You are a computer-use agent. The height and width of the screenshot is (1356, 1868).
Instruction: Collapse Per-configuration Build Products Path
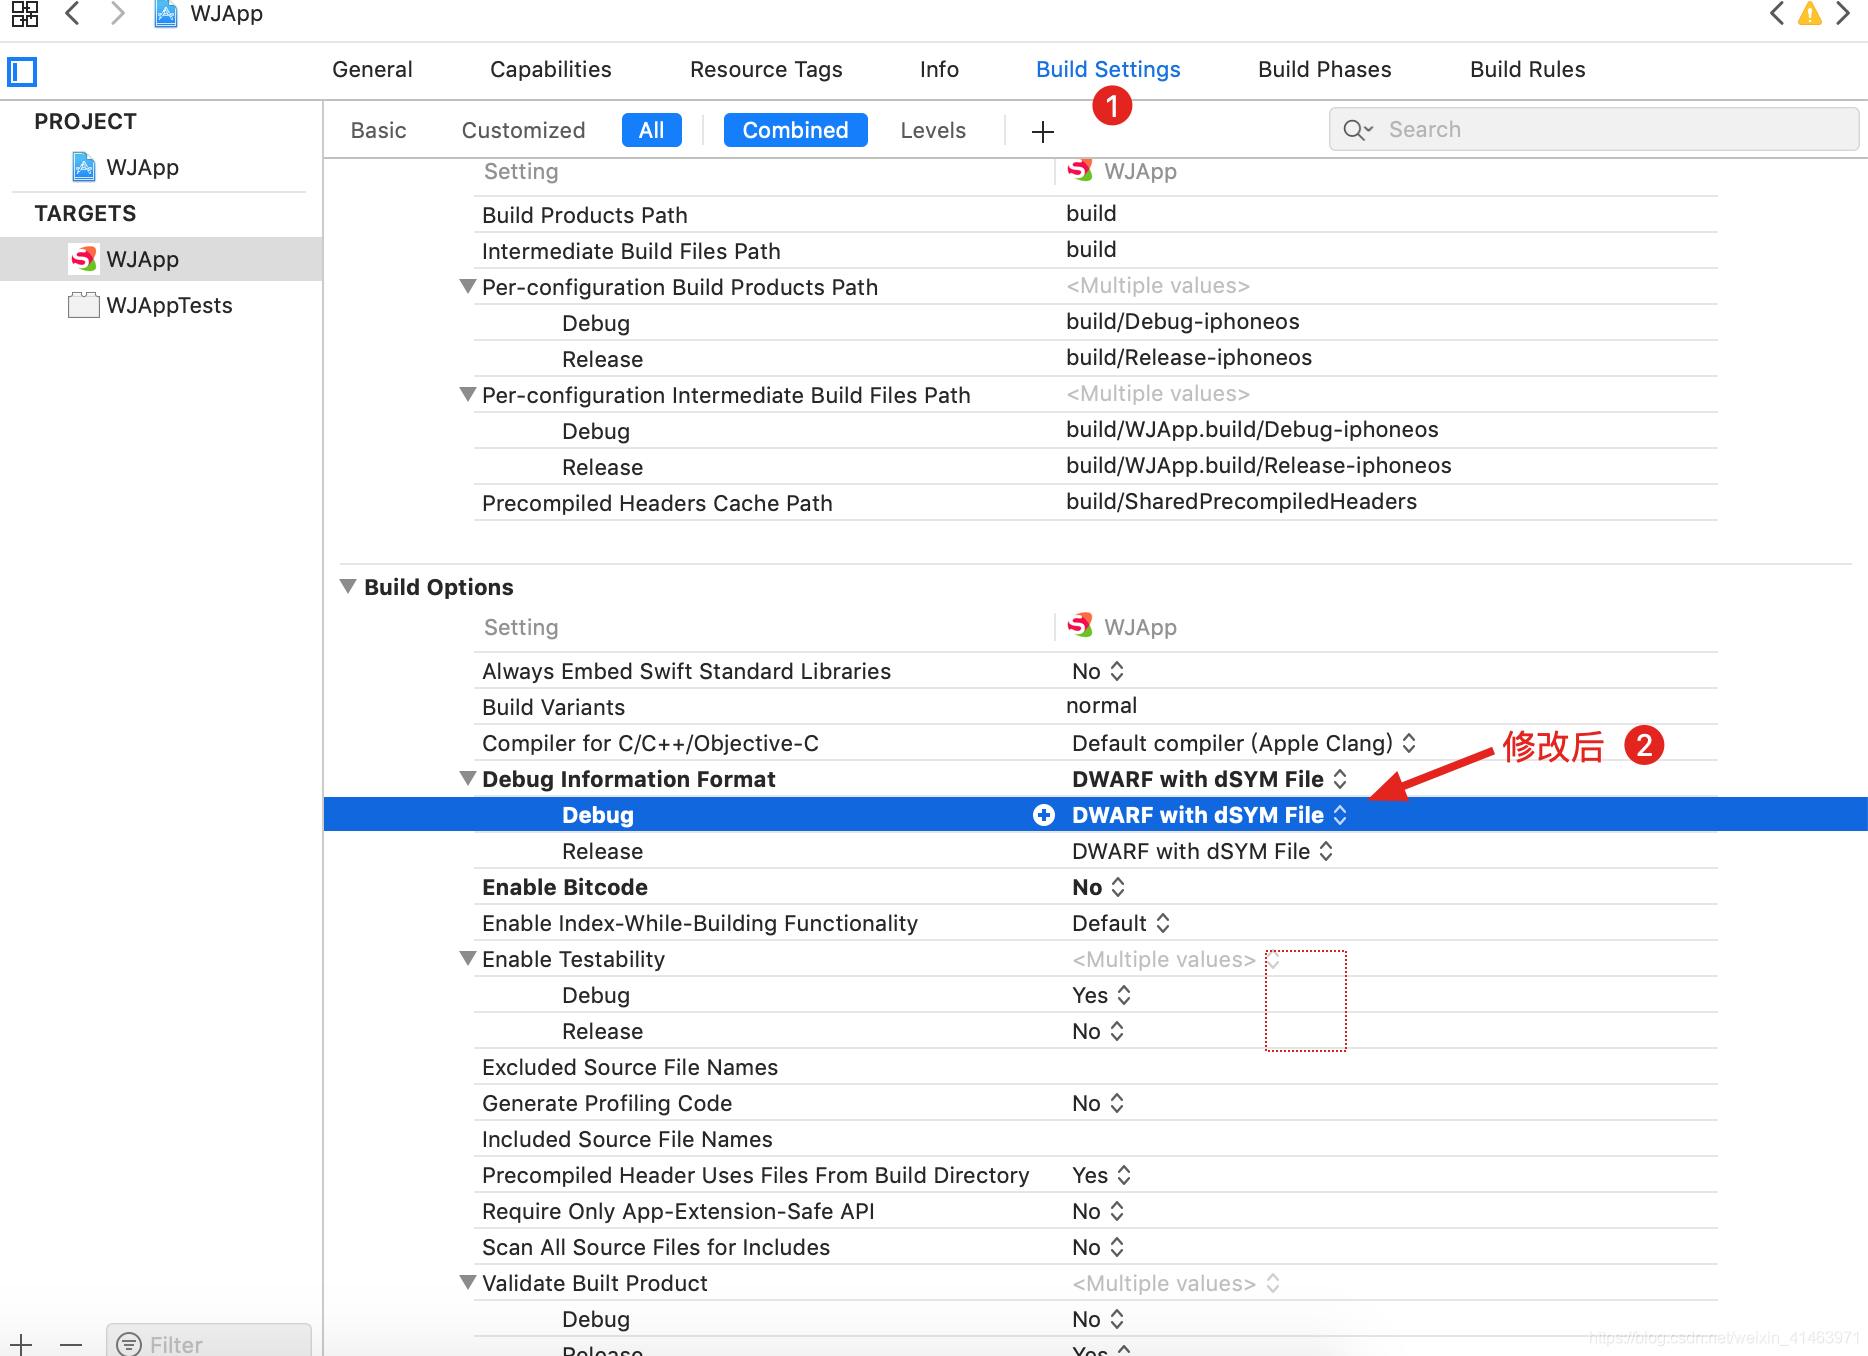(467, 287)
